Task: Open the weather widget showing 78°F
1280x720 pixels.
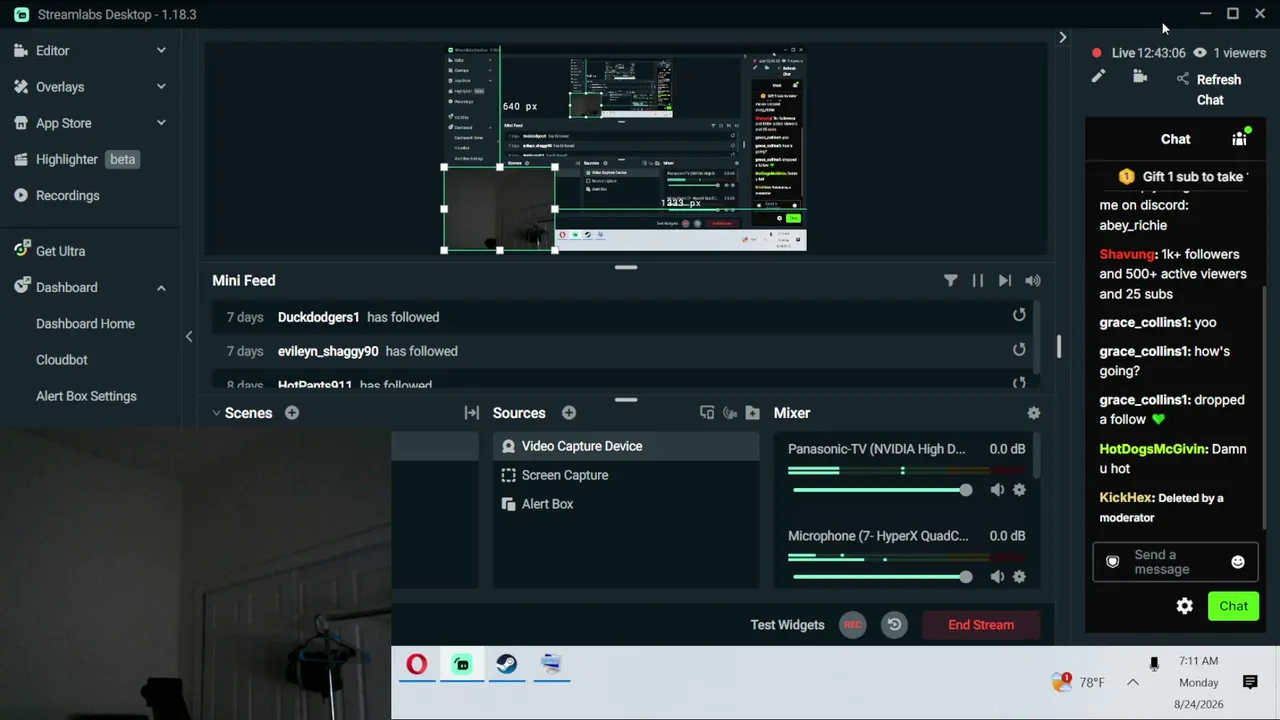Action: (x=1078, y=682)
